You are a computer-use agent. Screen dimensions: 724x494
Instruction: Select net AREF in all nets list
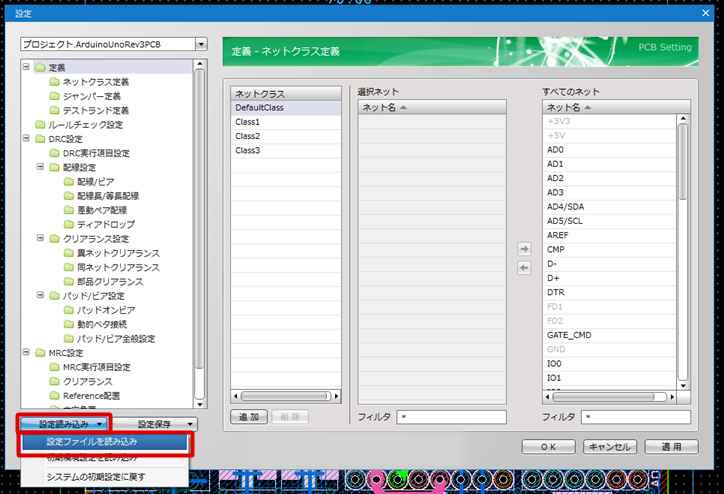pos(609,235)
